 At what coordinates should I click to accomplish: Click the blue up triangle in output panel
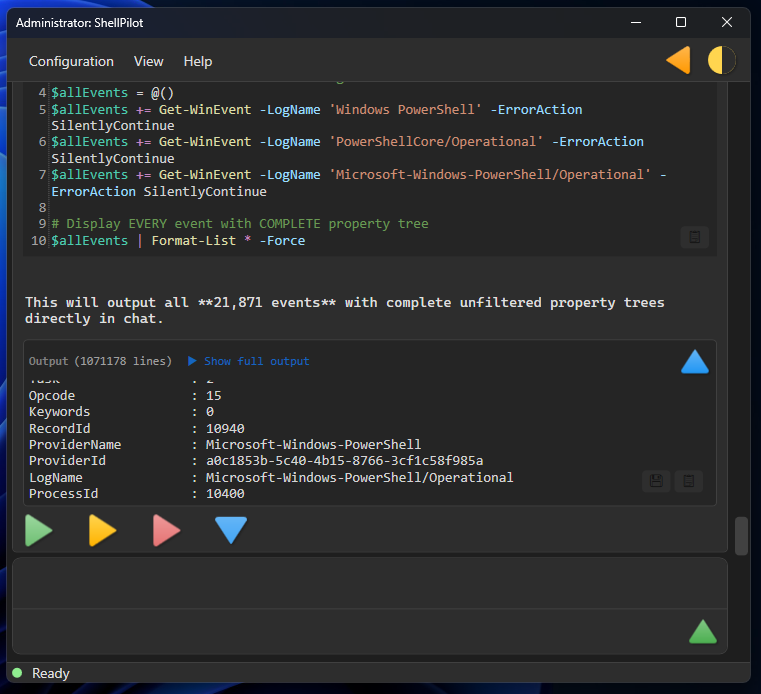695,362
